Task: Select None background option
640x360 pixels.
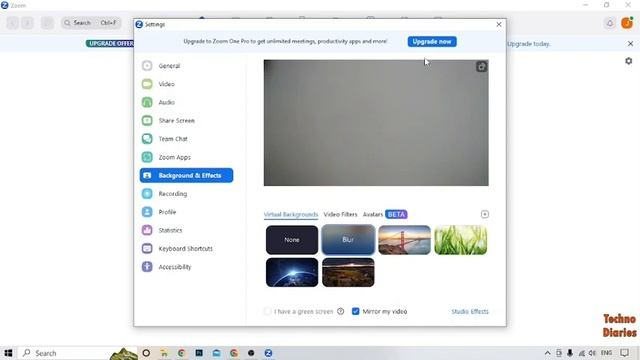Action: pyautogui.click(x=292, y=240)
